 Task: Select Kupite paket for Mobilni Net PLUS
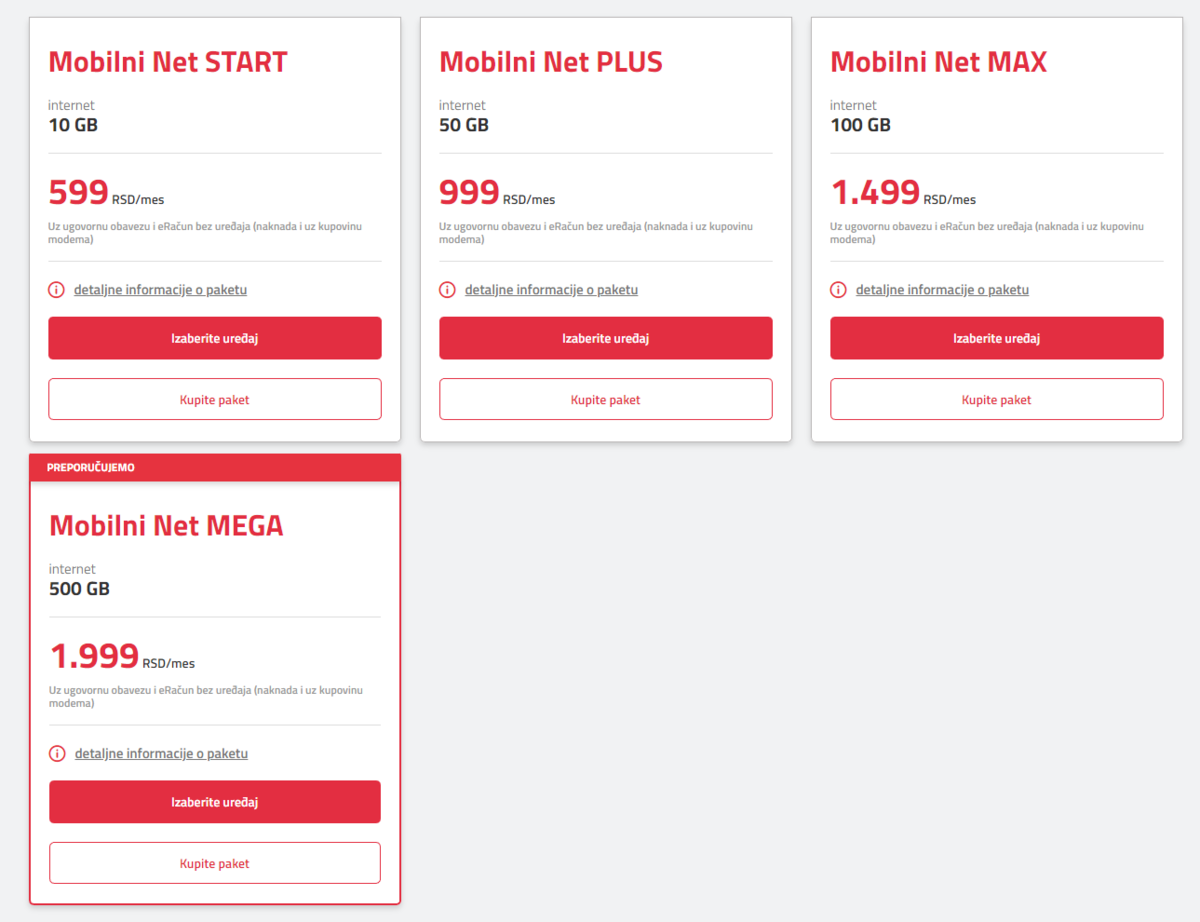(x=606, y=399)
